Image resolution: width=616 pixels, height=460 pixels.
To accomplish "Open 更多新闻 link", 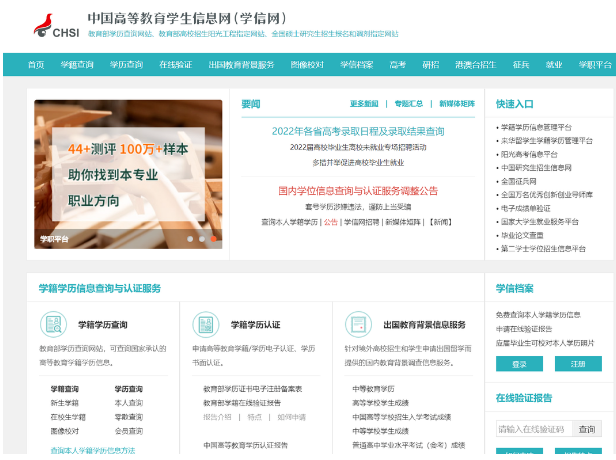I will [x=364, y=104].
